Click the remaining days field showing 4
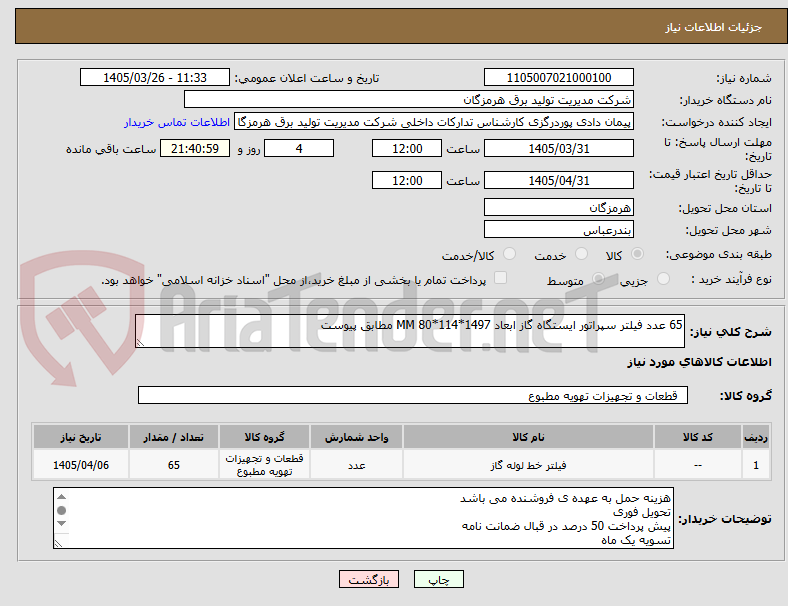The image size is (788, 606). pyautogui.click(x=299, y=149)
